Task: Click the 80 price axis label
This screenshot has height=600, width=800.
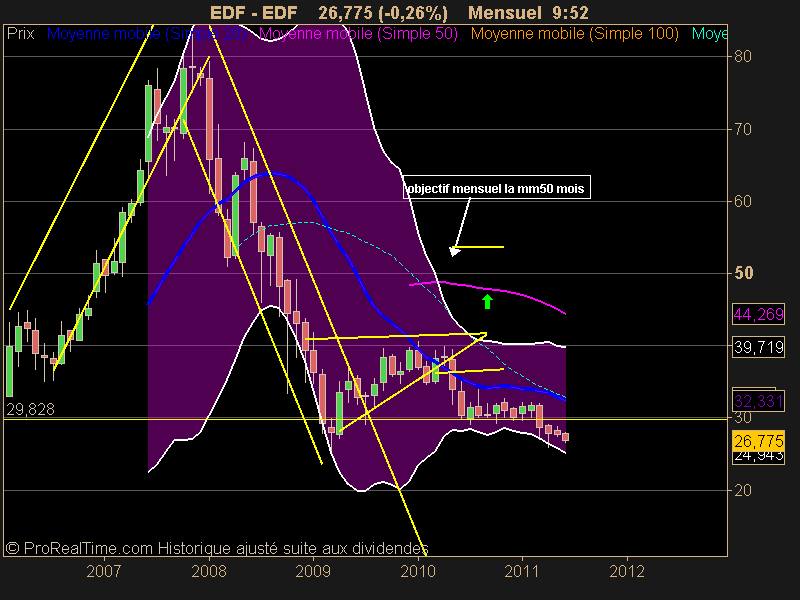Action: point(743,56)
